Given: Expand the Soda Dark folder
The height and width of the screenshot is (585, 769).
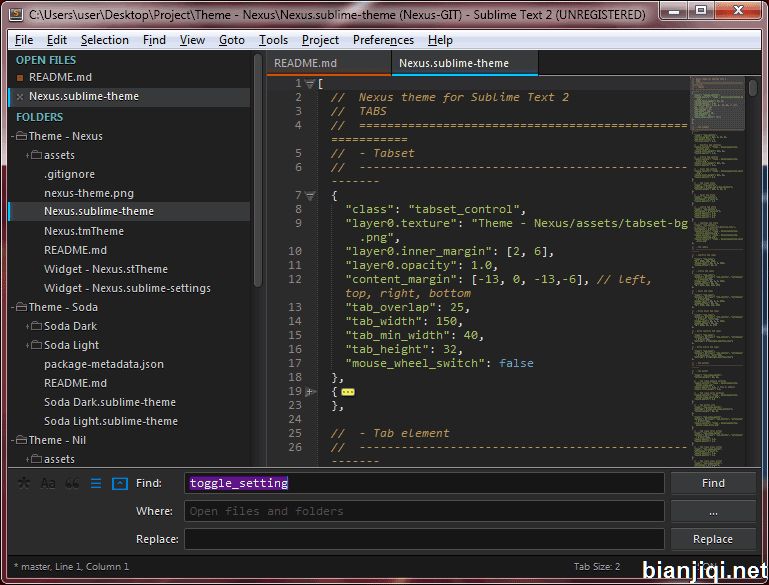Looking at the screenshot, I should coord(27,326).
